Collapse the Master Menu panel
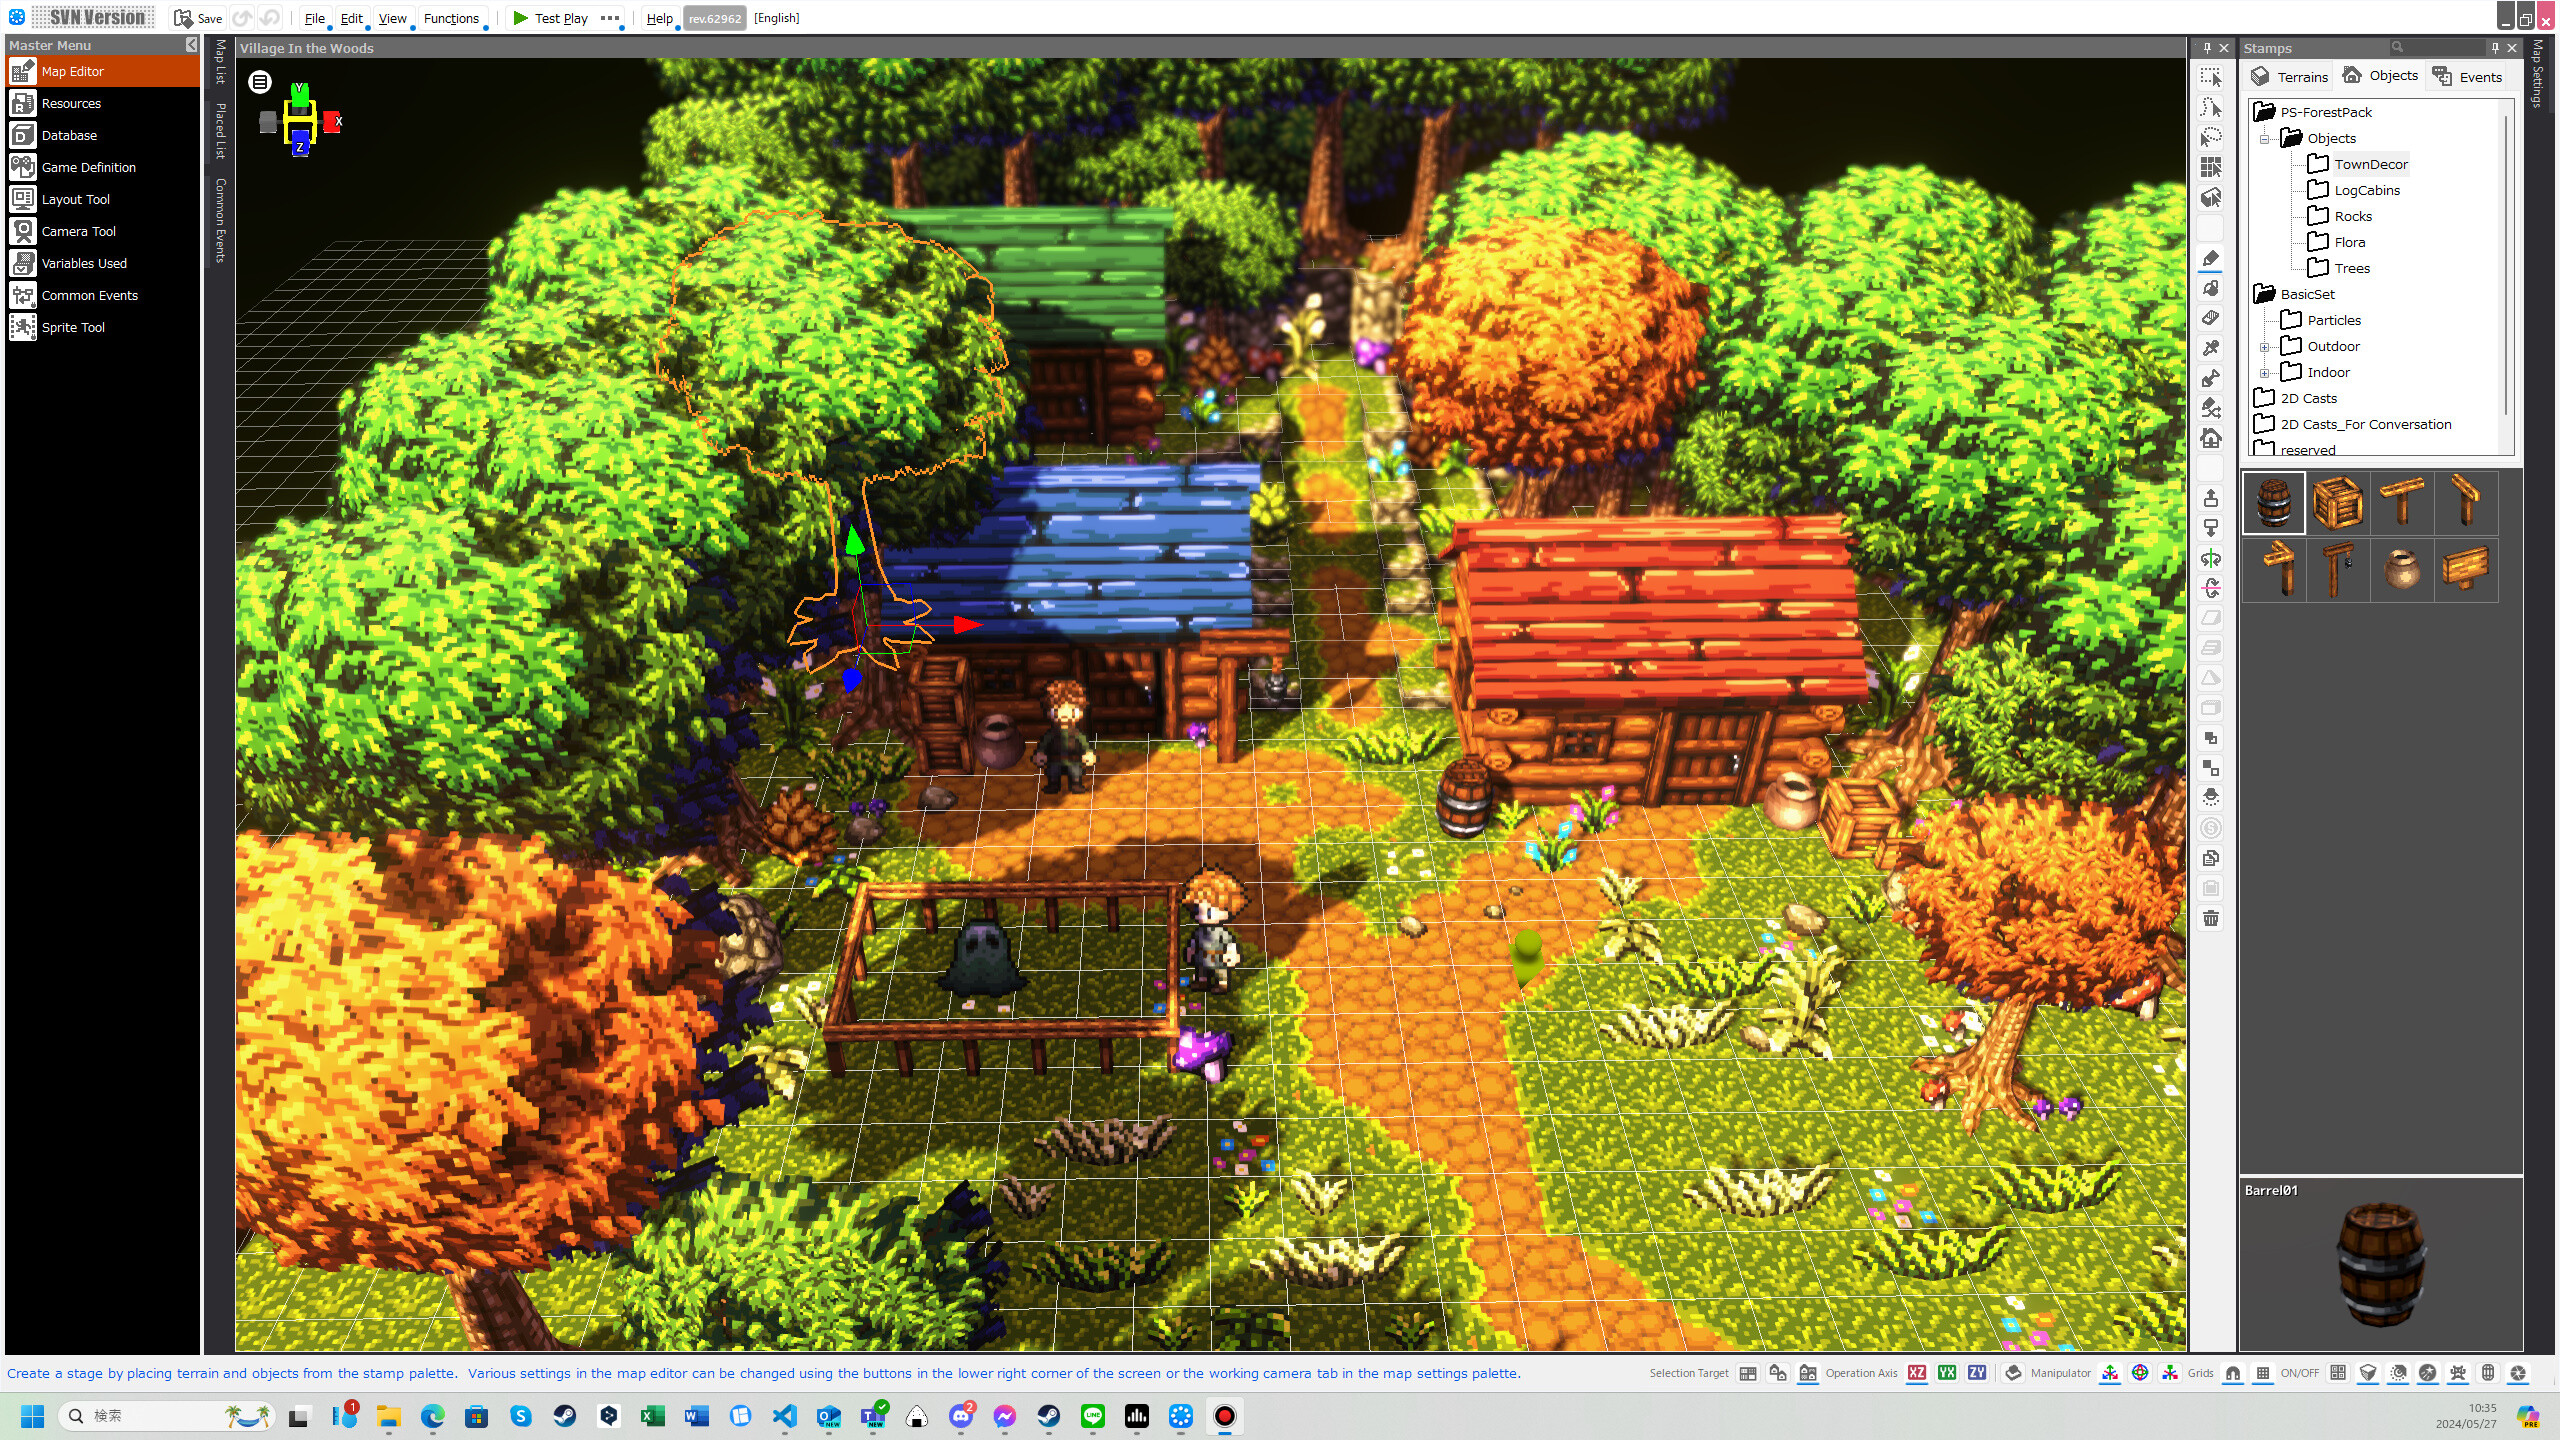Image resolution: width=2560 pixels, height=1440 pixels. [x=191, y=45]
